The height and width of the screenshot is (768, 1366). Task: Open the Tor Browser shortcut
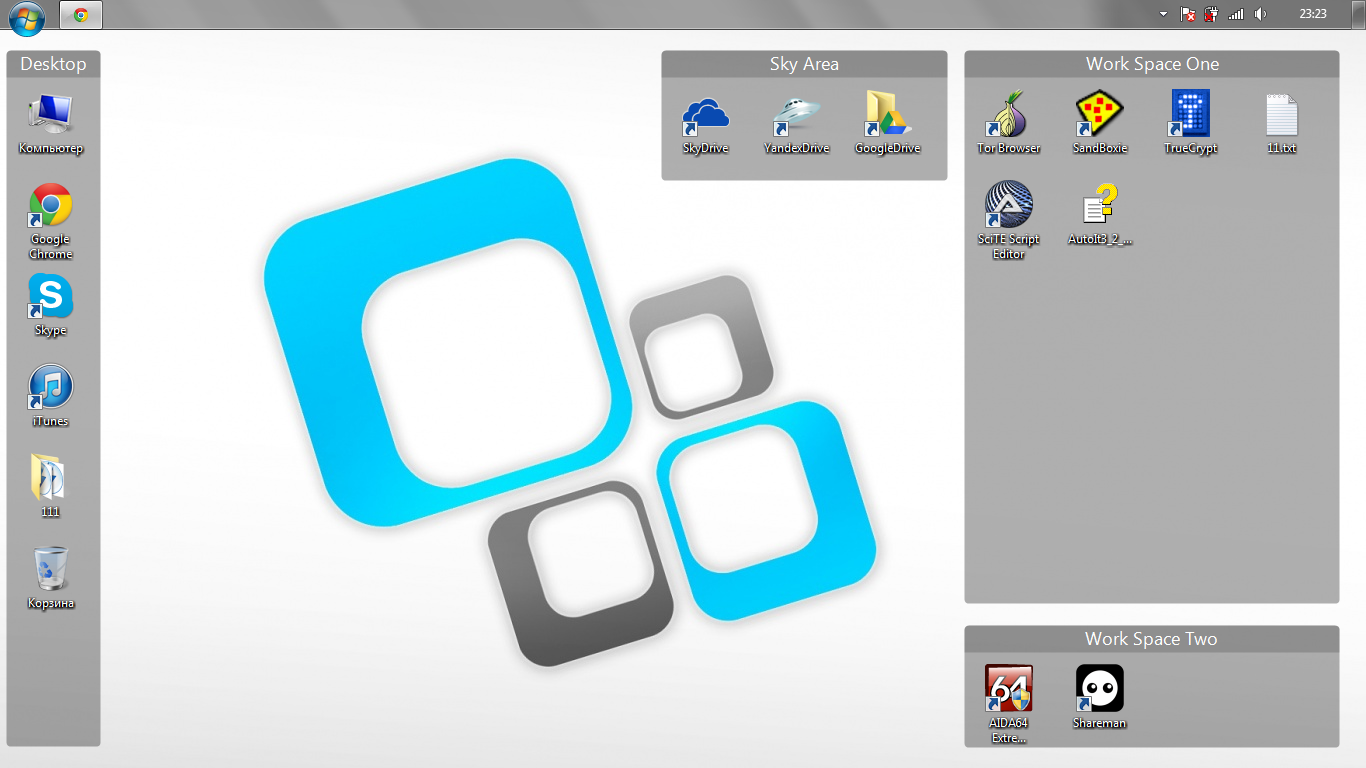pyautogui.click(x=1008, y=114)
